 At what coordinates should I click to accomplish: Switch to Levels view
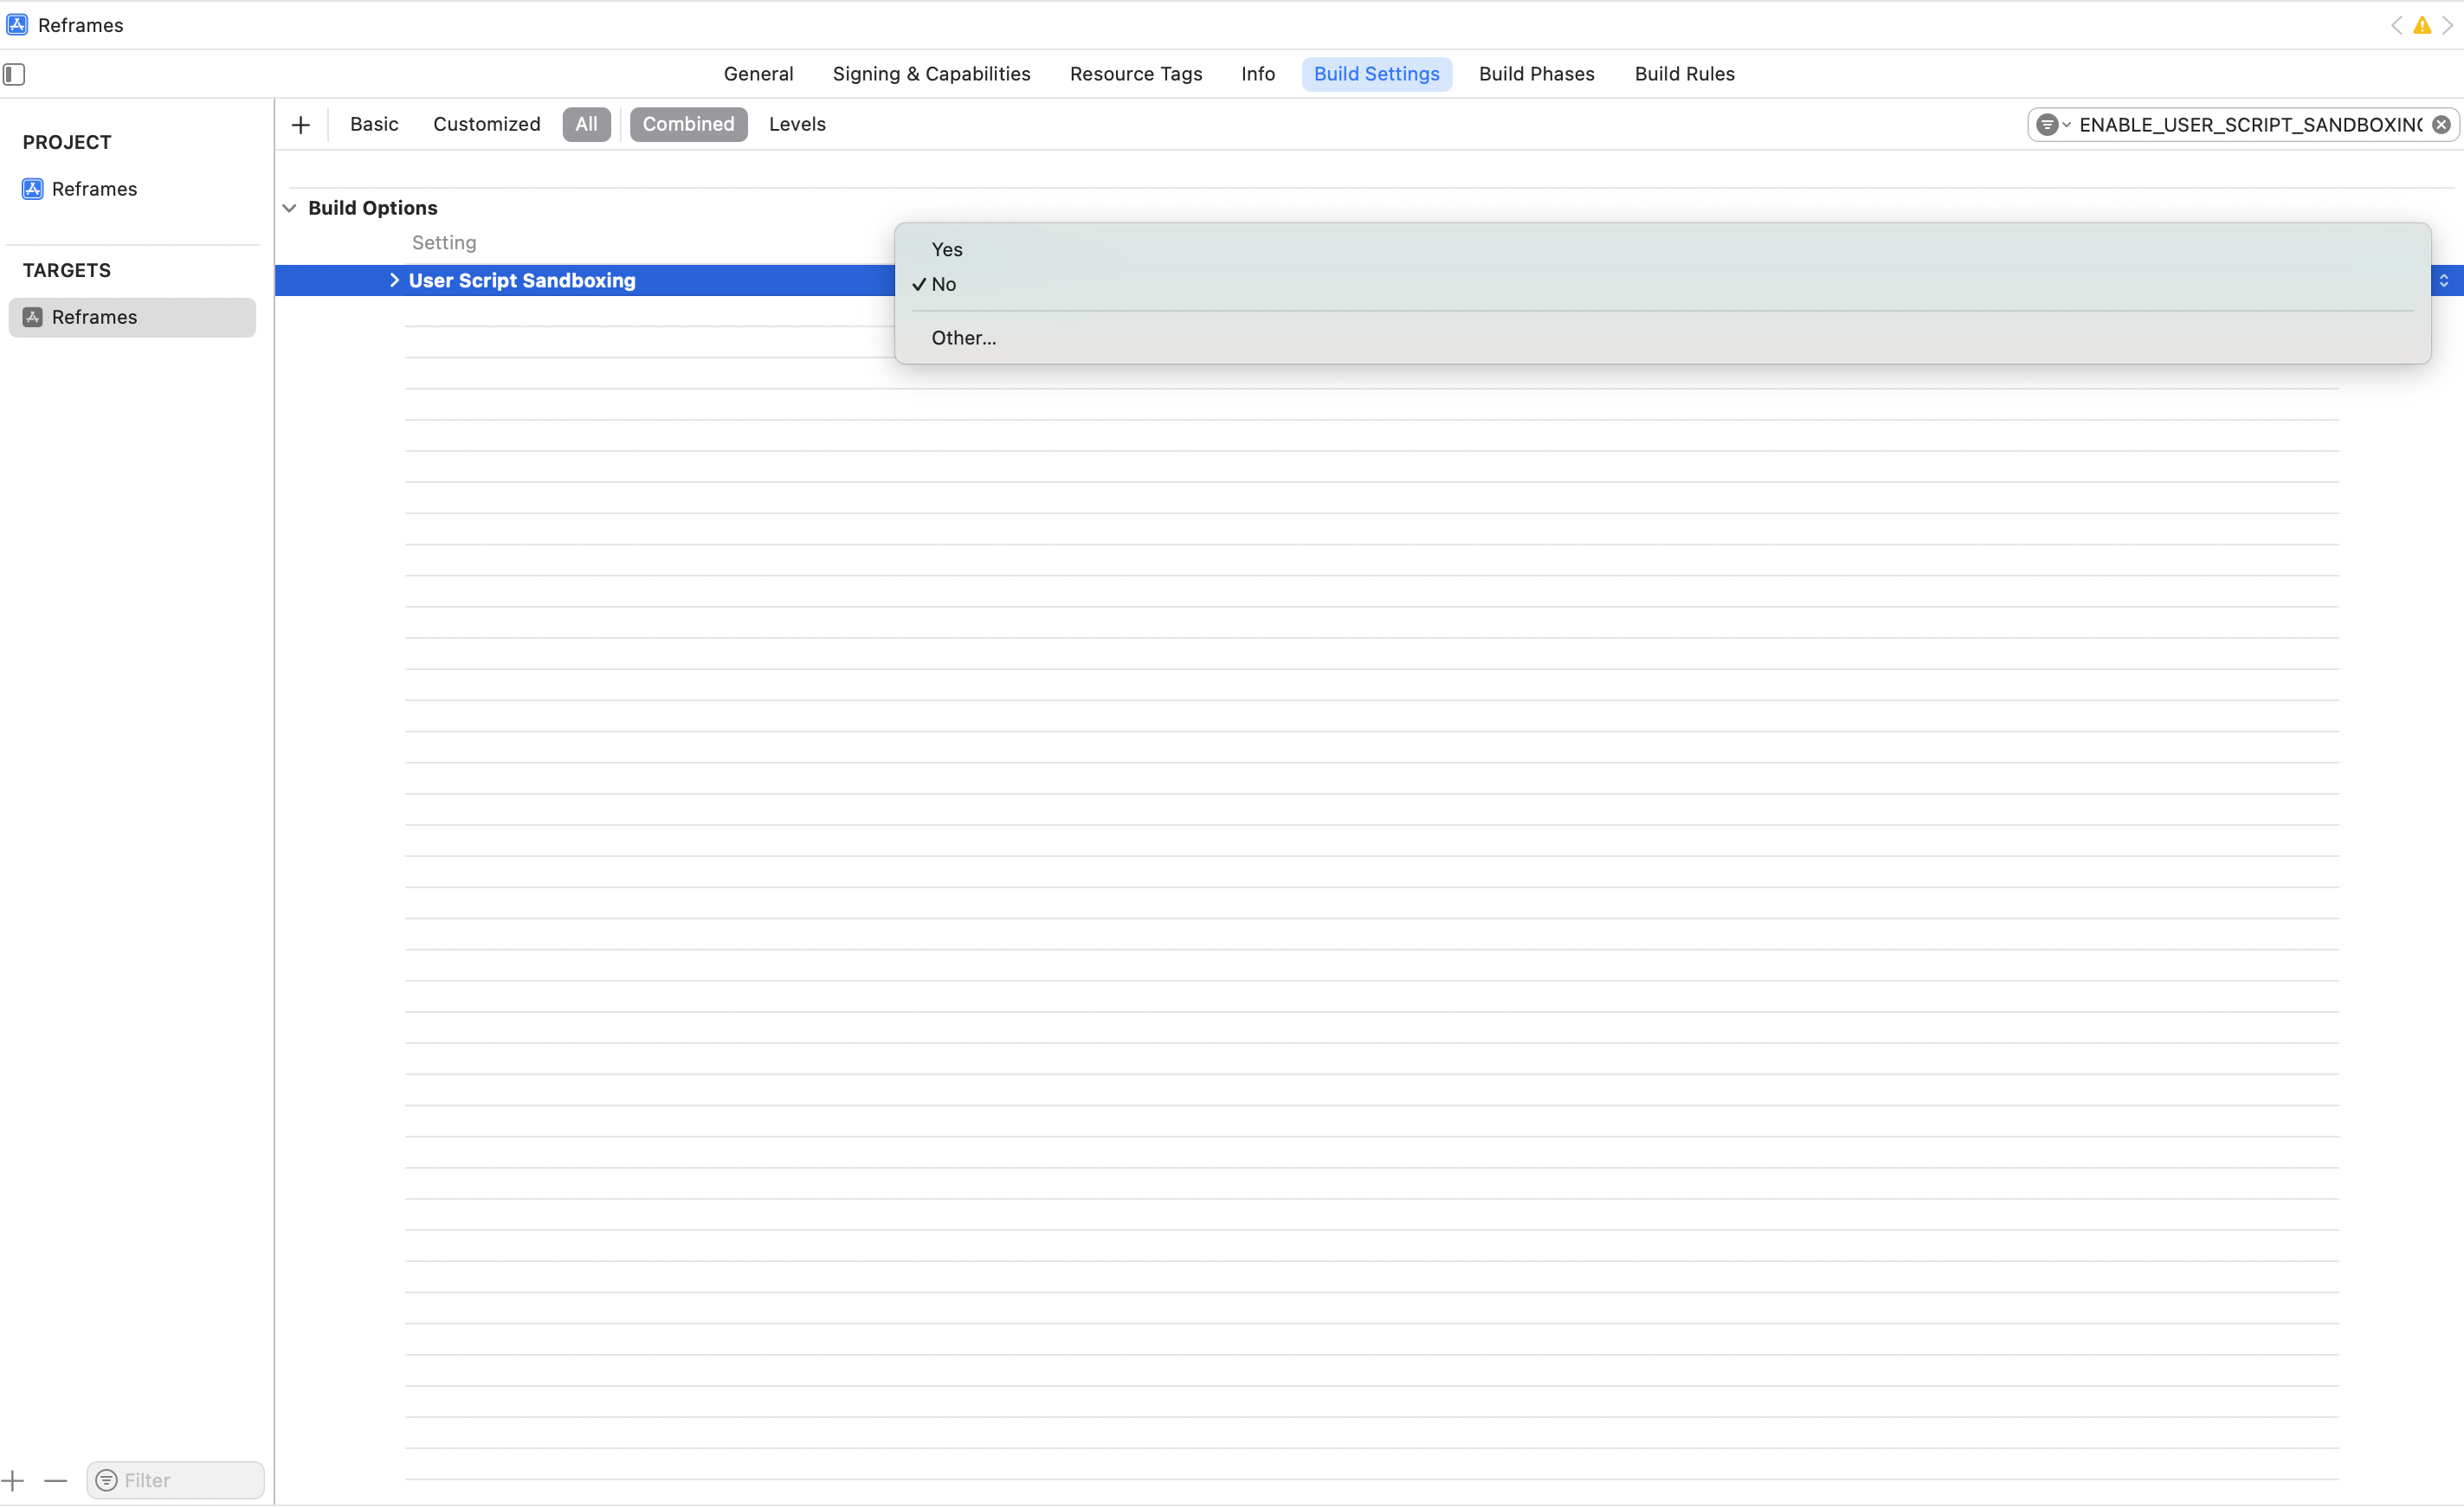point(797,125)
